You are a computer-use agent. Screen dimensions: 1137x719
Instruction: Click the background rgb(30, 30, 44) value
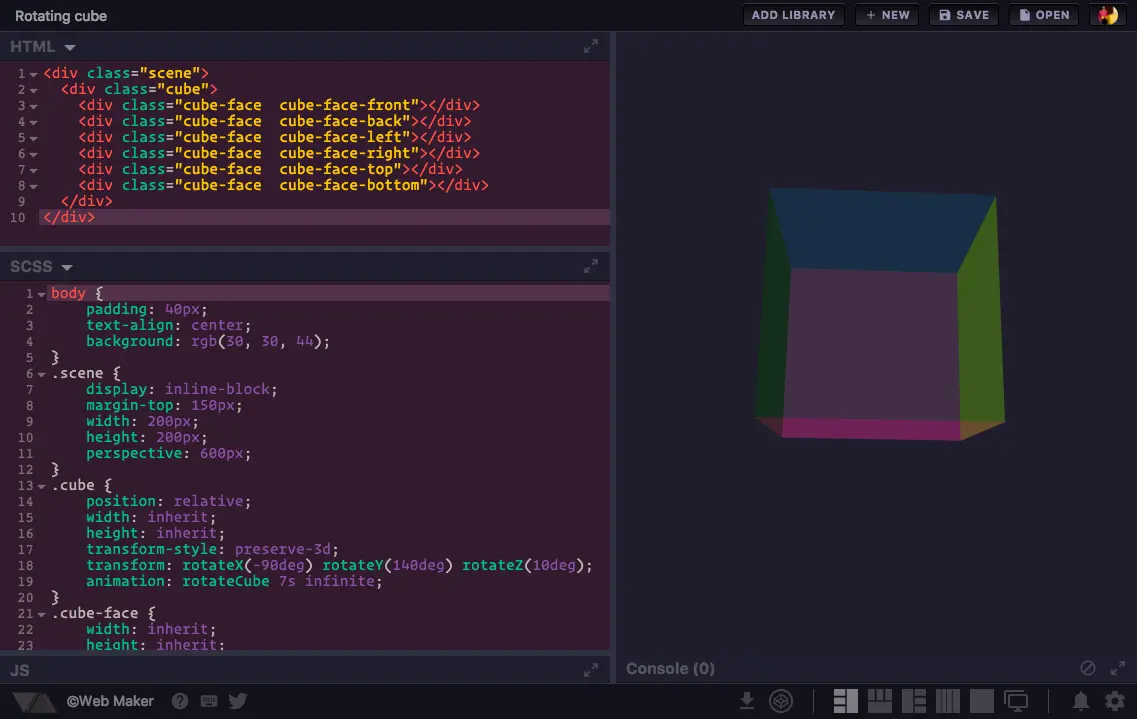[x=260, y=341]
